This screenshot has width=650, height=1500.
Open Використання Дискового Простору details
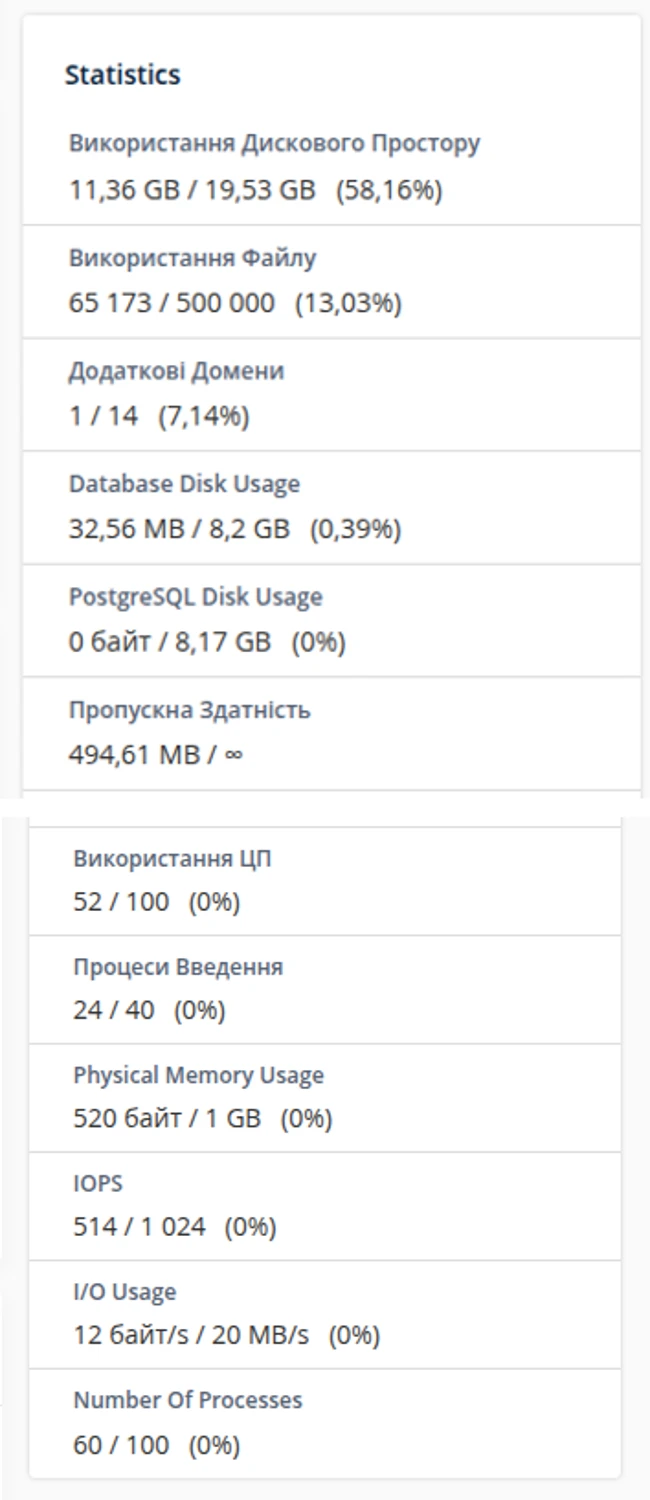pyautogui.click(x=273, y=142)
